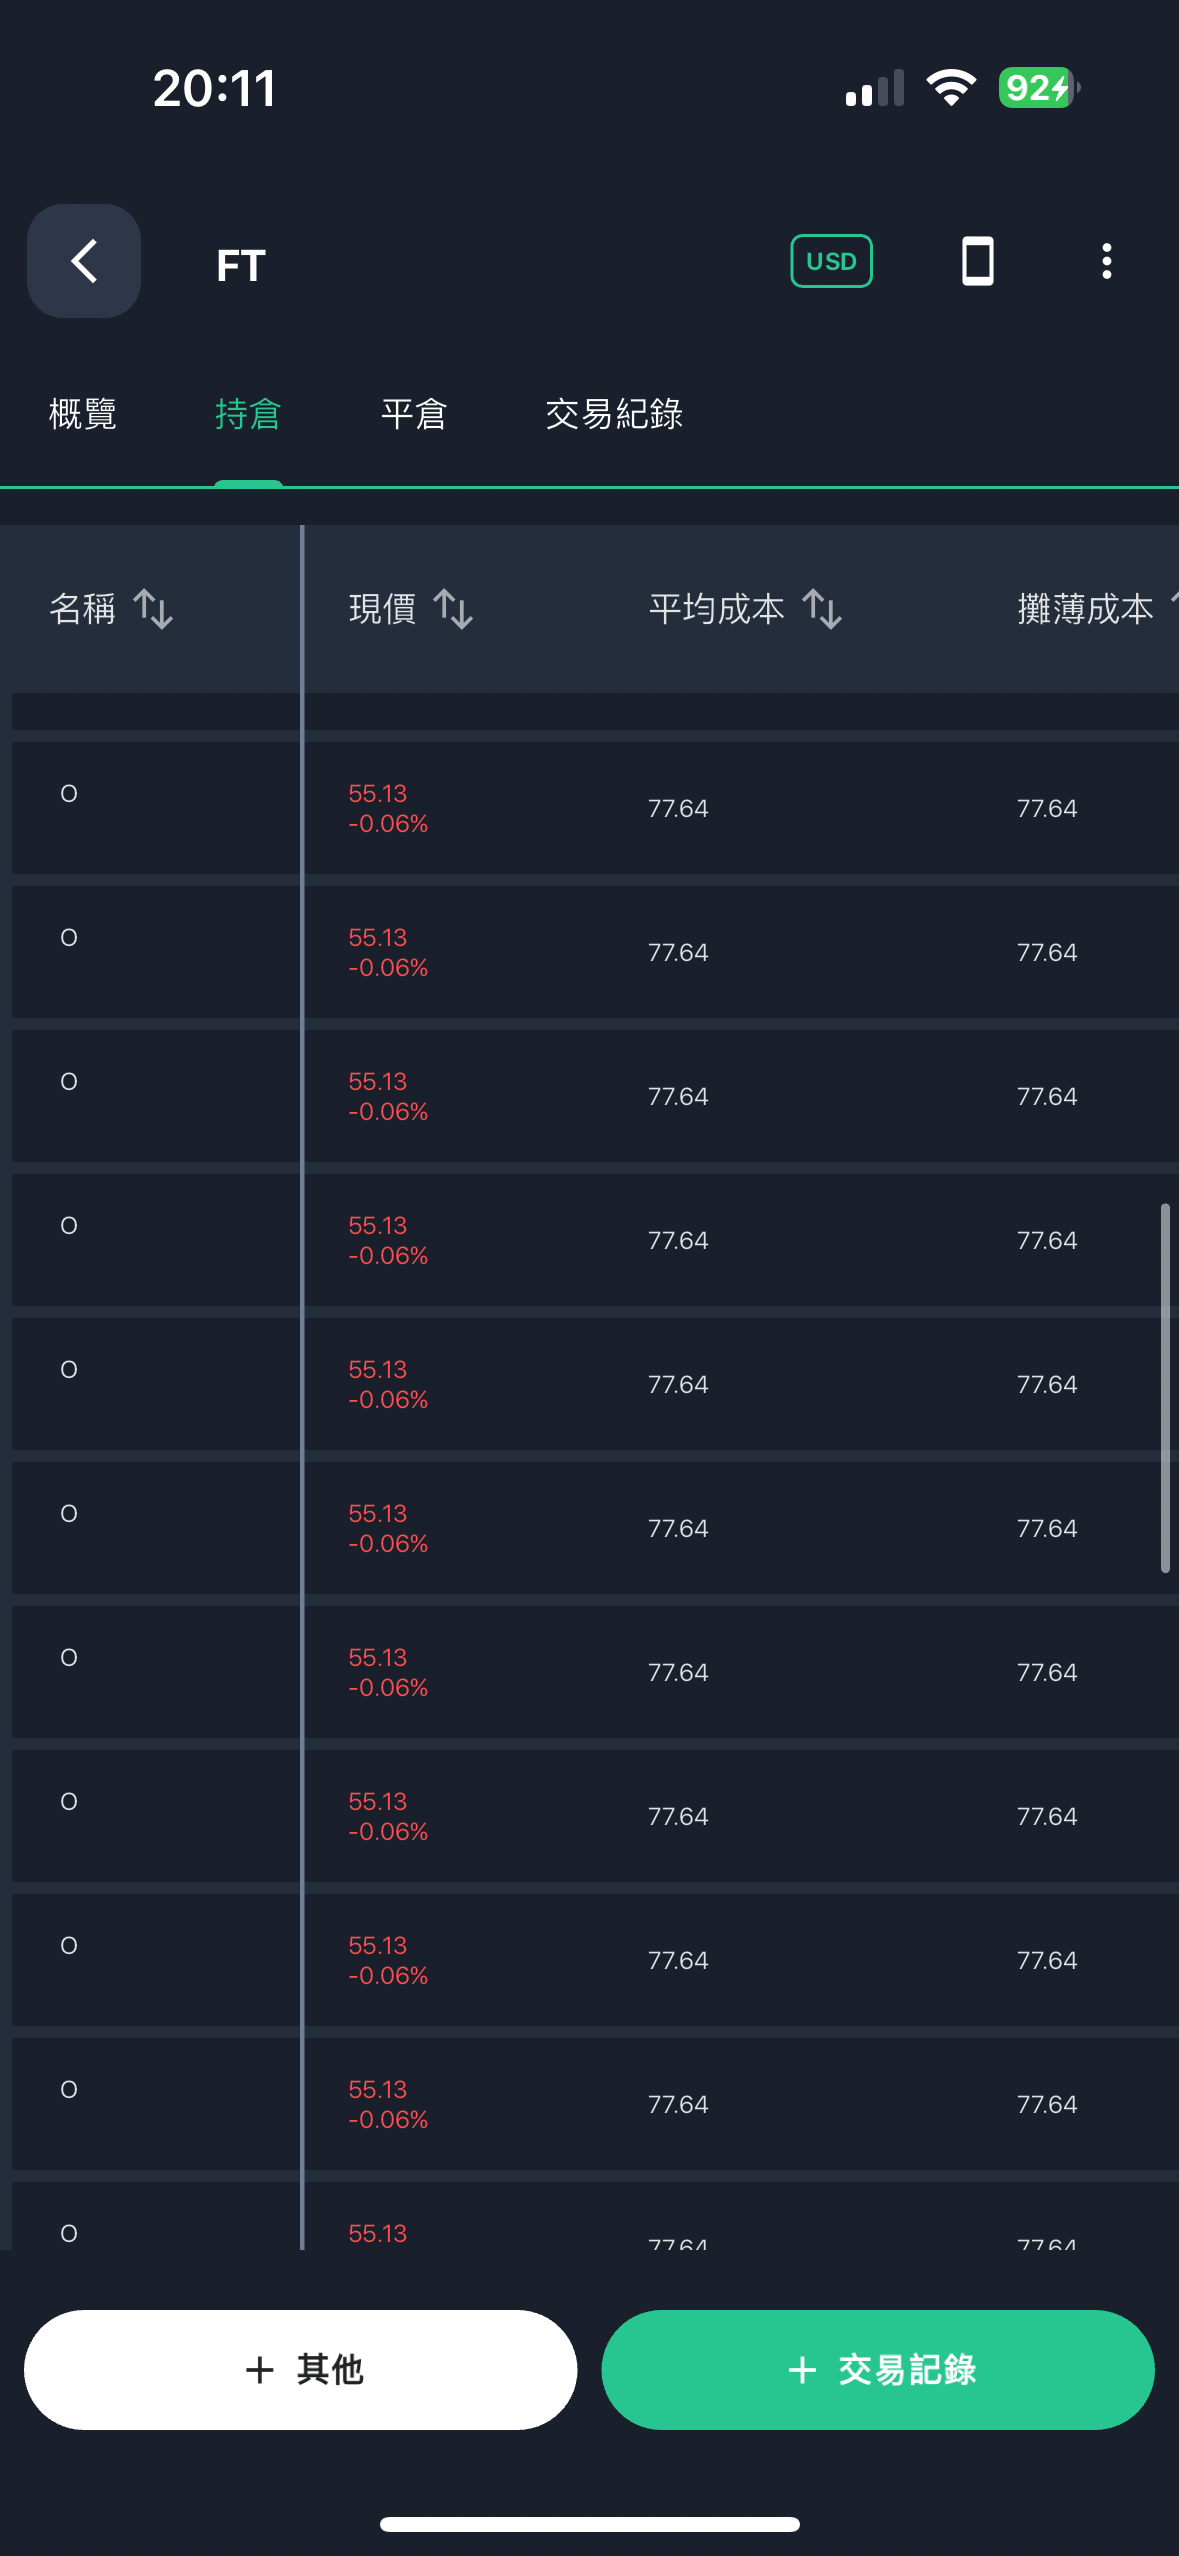Sort by 現價 column arrows
Image resolution: width=1179 pixels, height=2556 pixels.
click(x=453, y=609)
